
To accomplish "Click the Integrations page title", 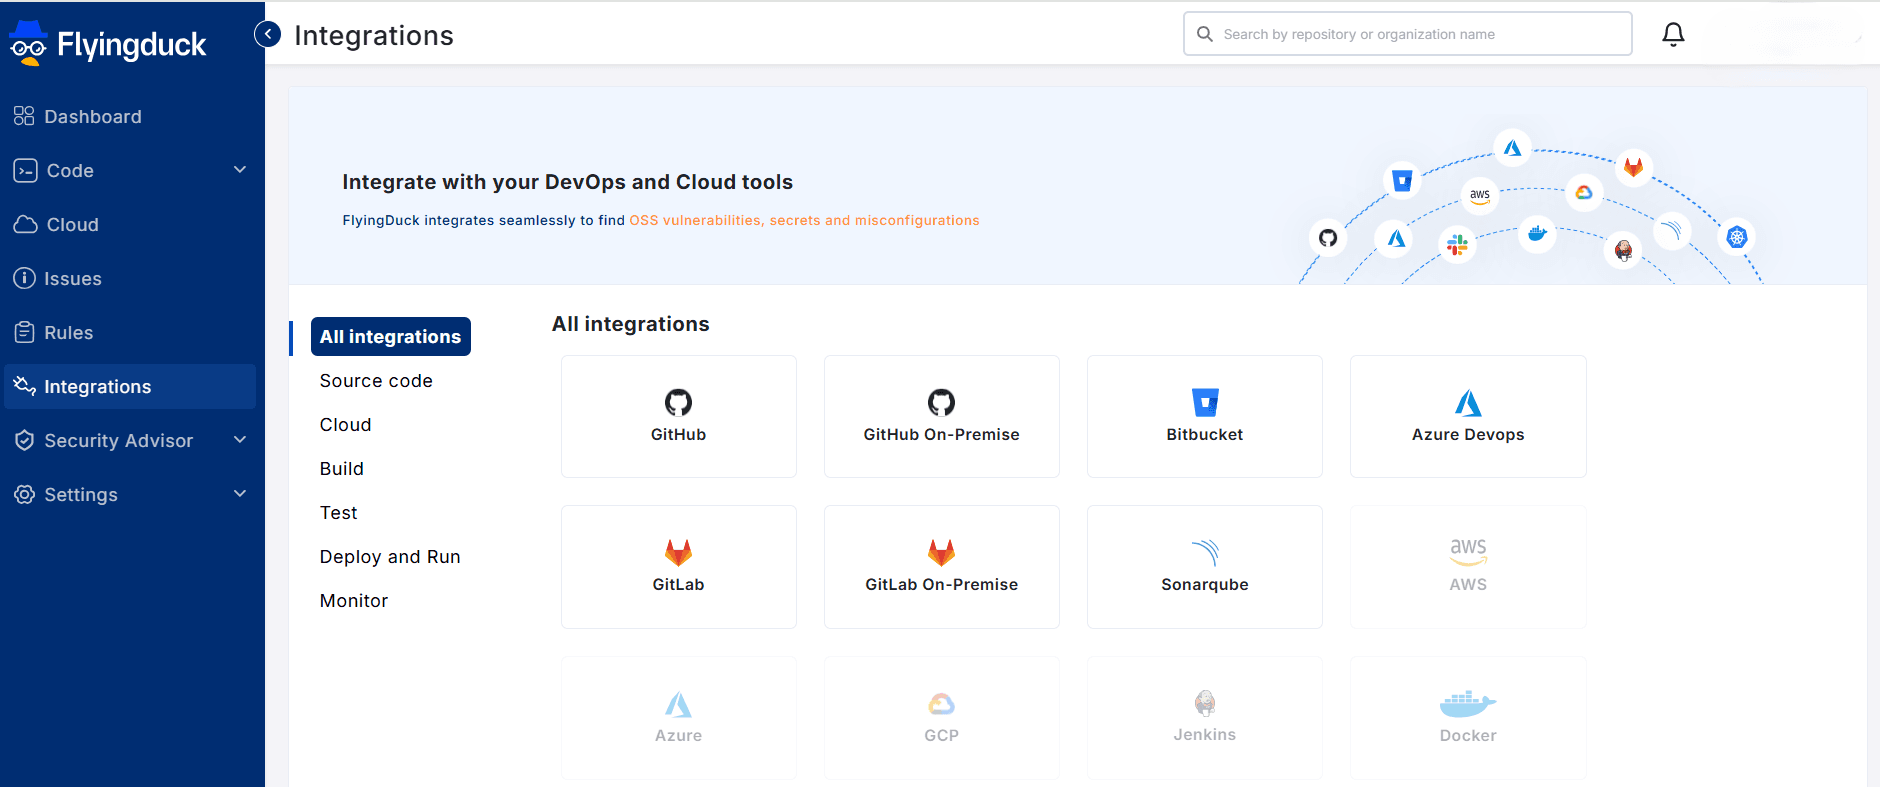I will point(374,35).
